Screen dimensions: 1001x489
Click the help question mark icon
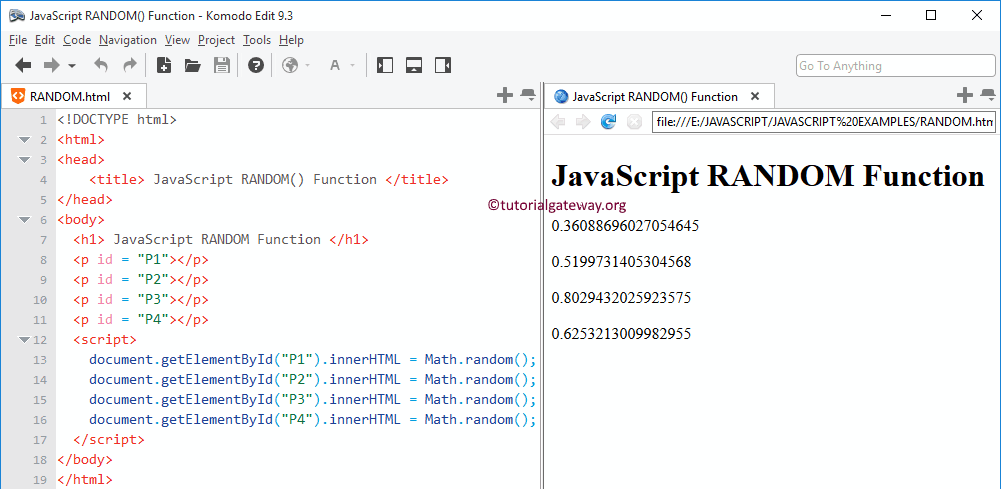(256, 66)
